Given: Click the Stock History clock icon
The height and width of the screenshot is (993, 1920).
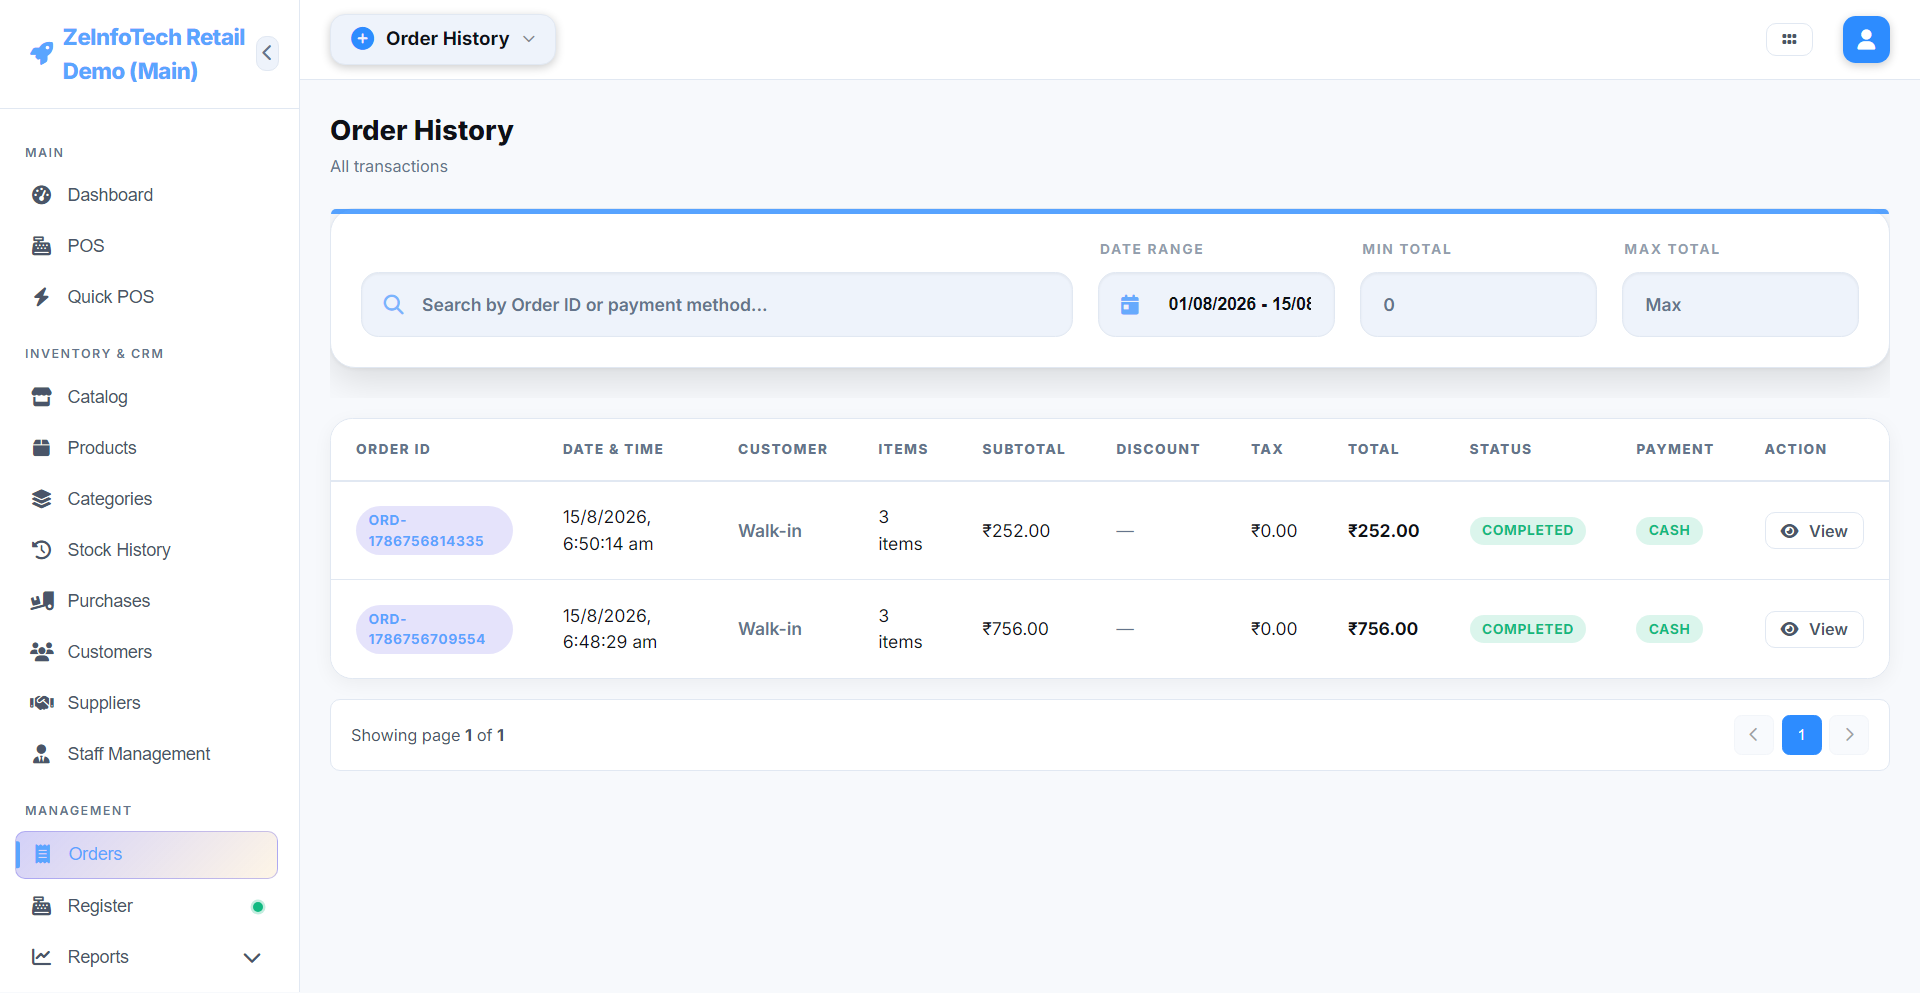Looking at the screenshot, I should 41,550.
